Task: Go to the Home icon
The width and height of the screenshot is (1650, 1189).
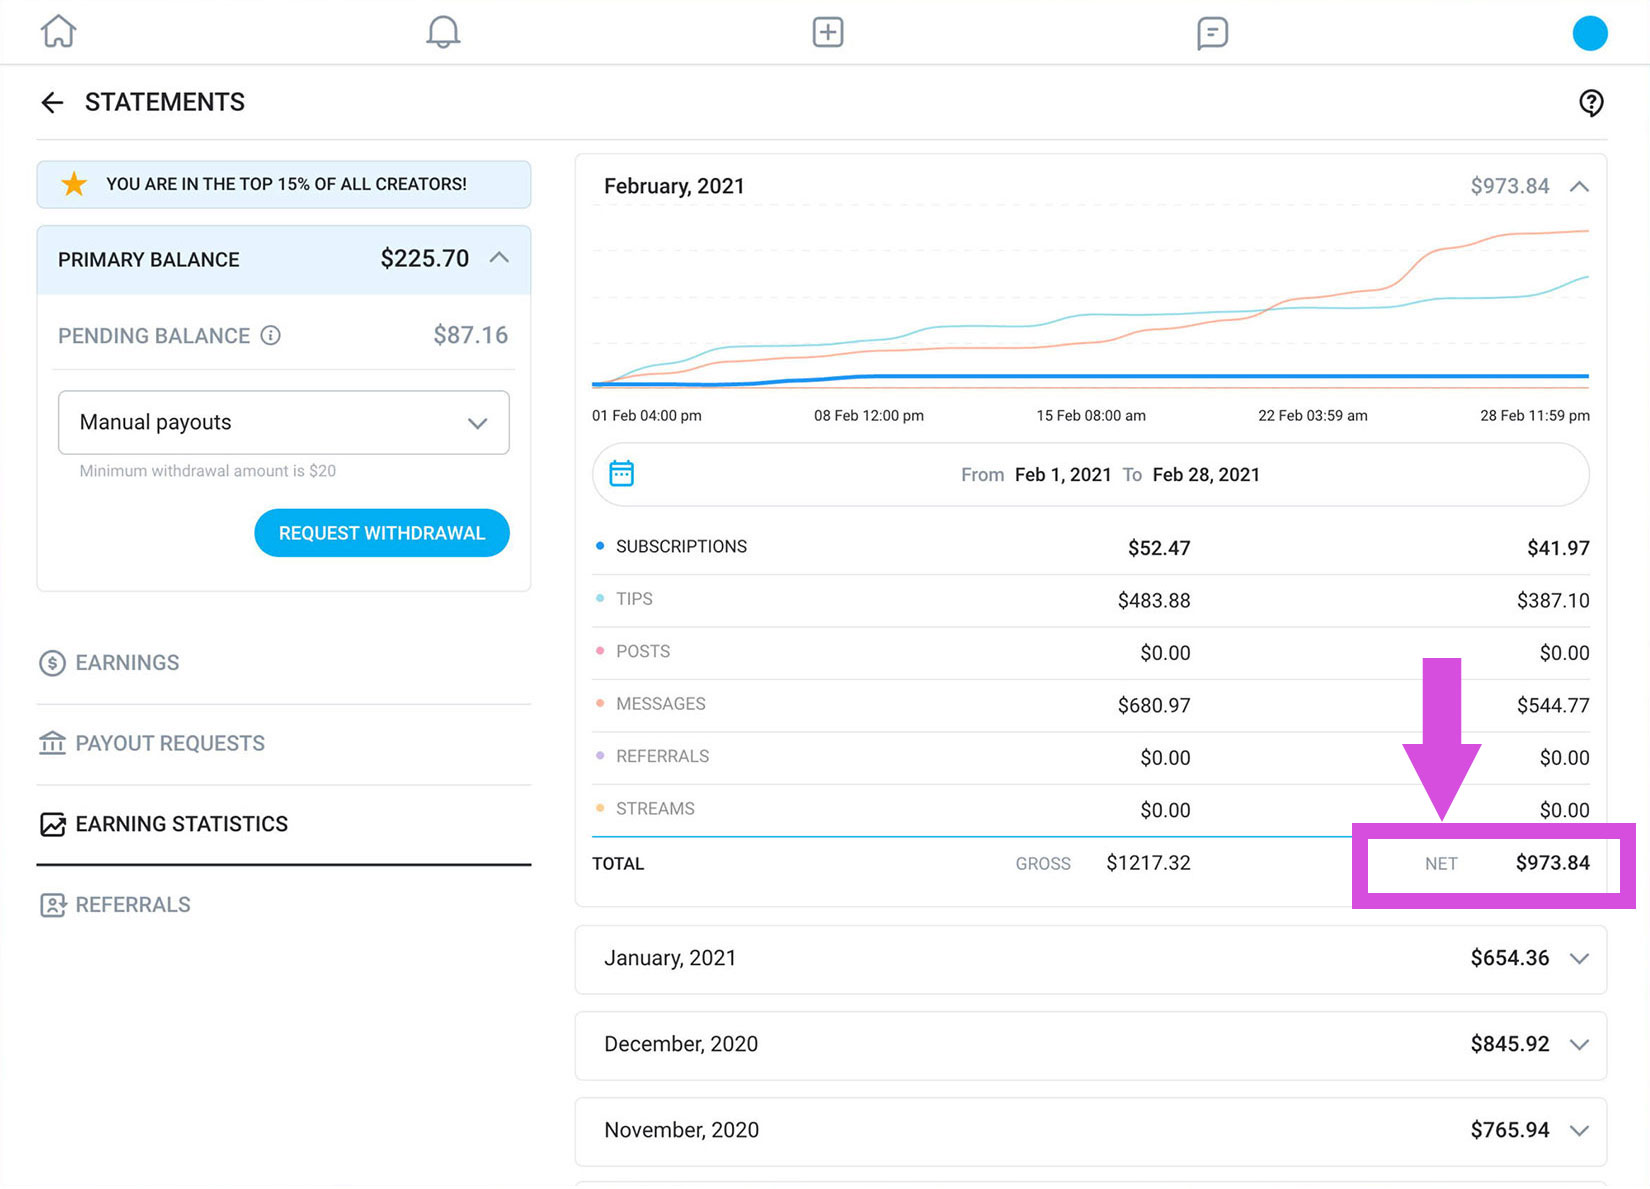Action: 58,32
